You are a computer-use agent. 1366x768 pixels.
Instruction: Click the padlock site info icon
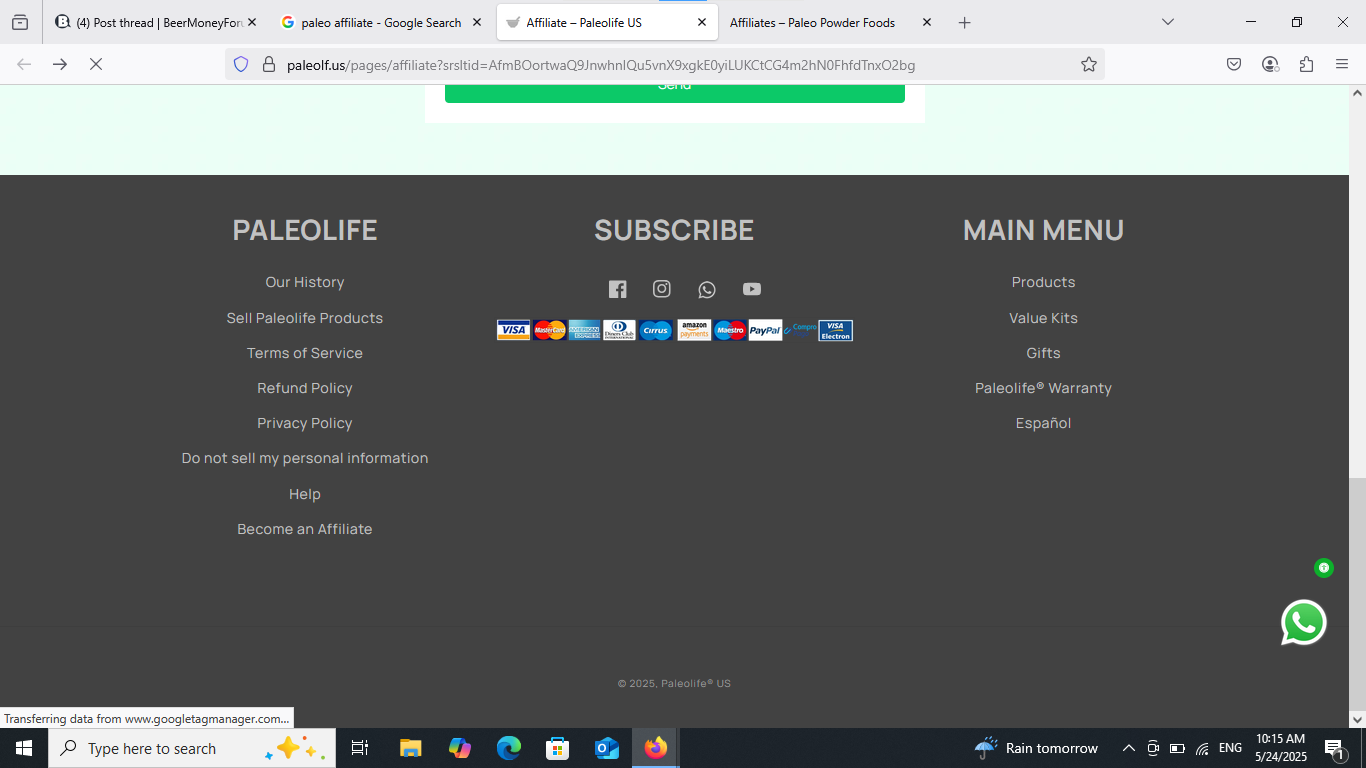point(268,65)
